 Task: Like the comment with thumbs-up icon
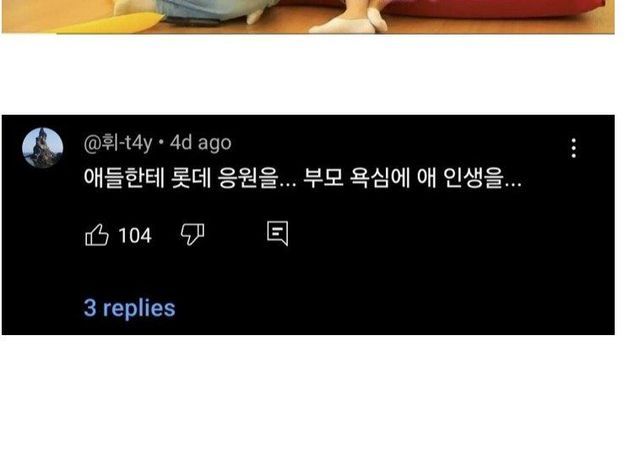[x=97, y=235]
